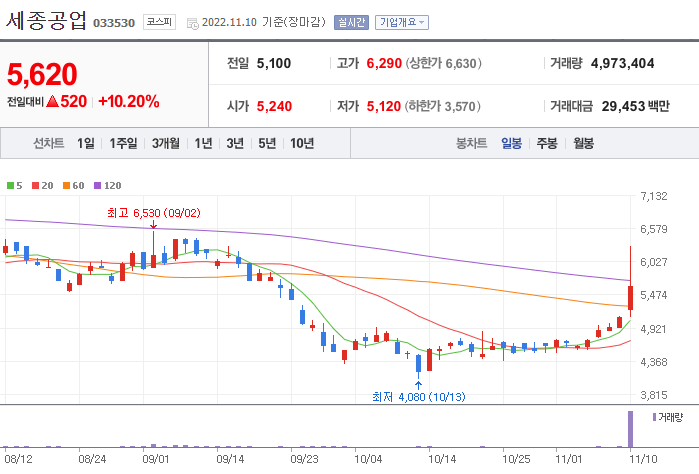Click the 저가 value 5,120

(x=384, y=106)
